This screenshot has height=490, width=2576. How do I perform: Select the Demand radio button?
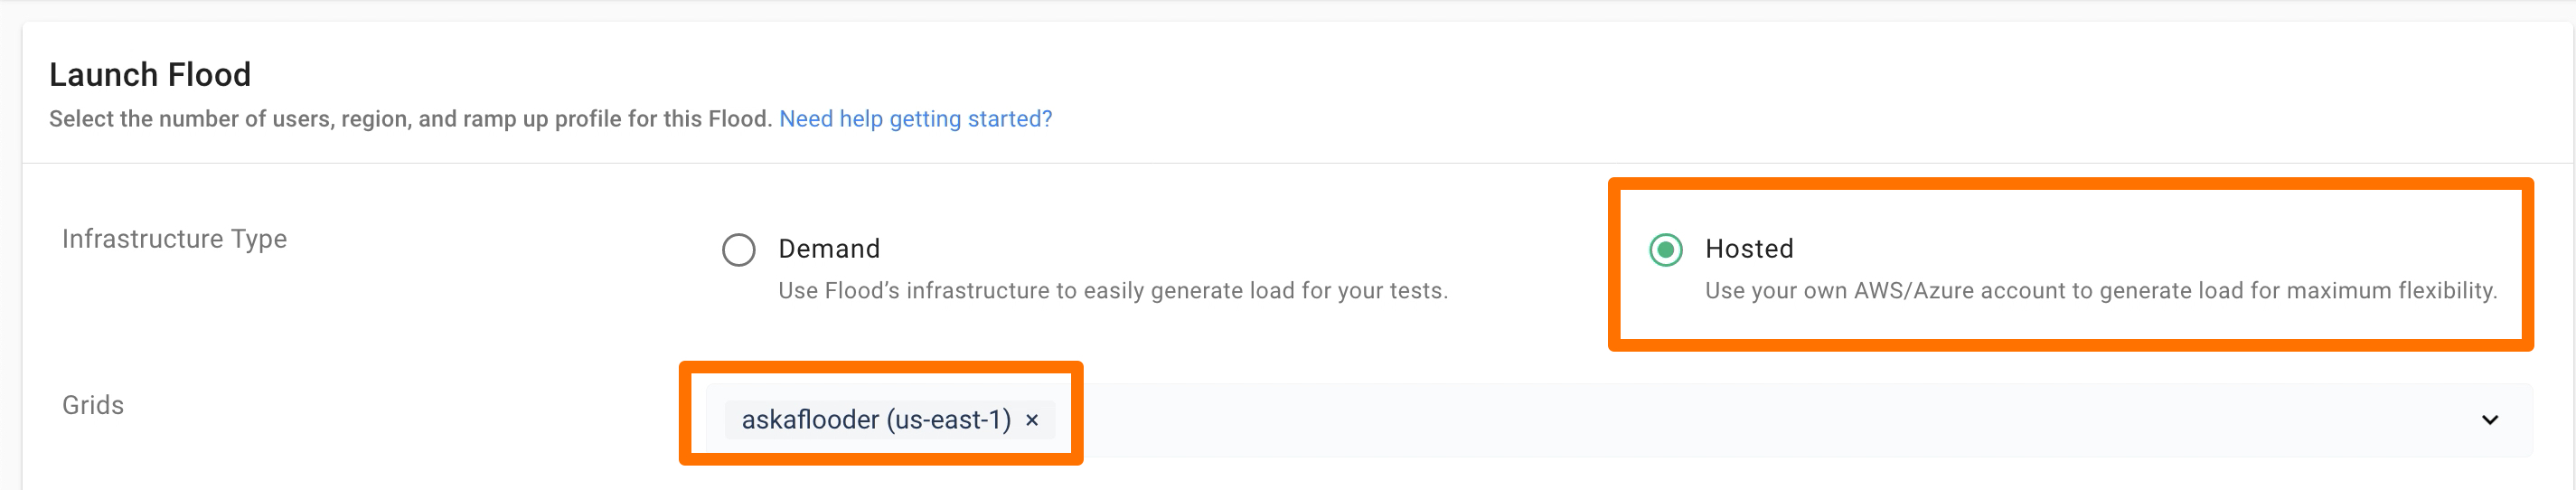click(738, 249)
